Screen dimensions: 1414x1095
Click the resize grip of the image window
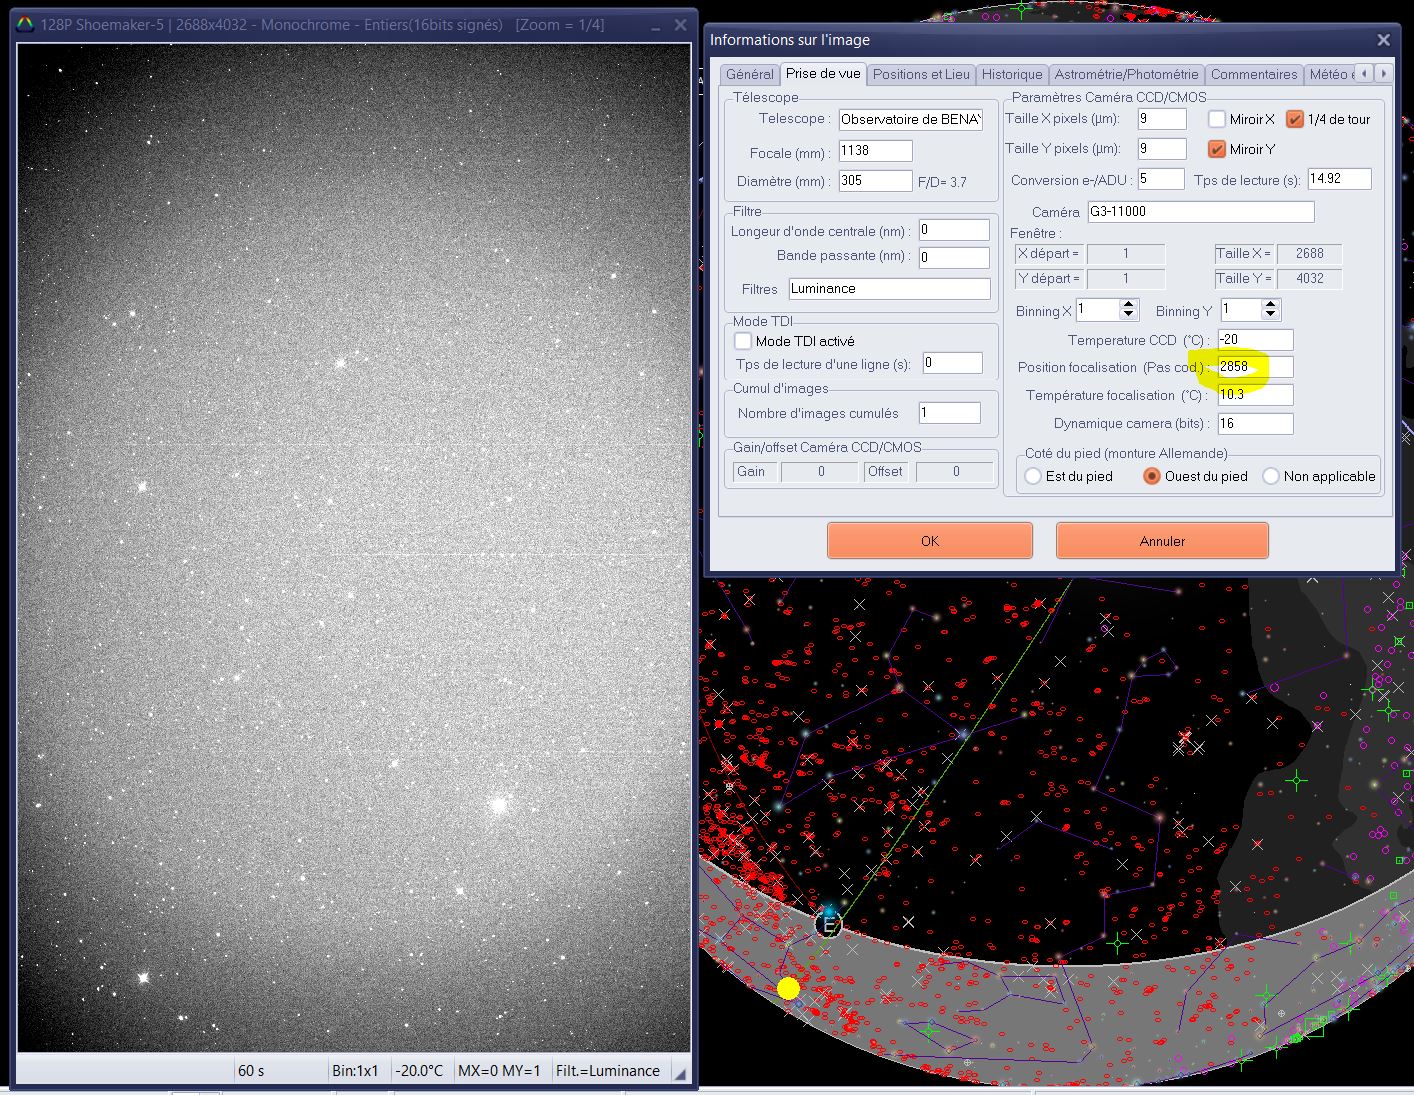pos(680,1073)
